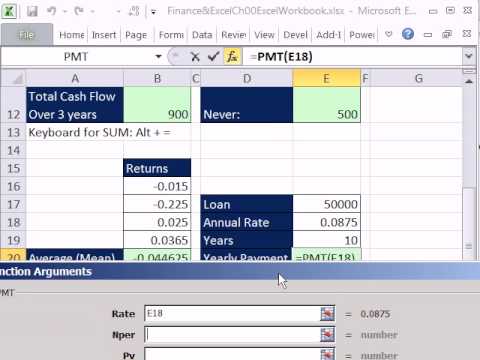
Task: Click the Insert Function fx icon
Action: point(232,57)
